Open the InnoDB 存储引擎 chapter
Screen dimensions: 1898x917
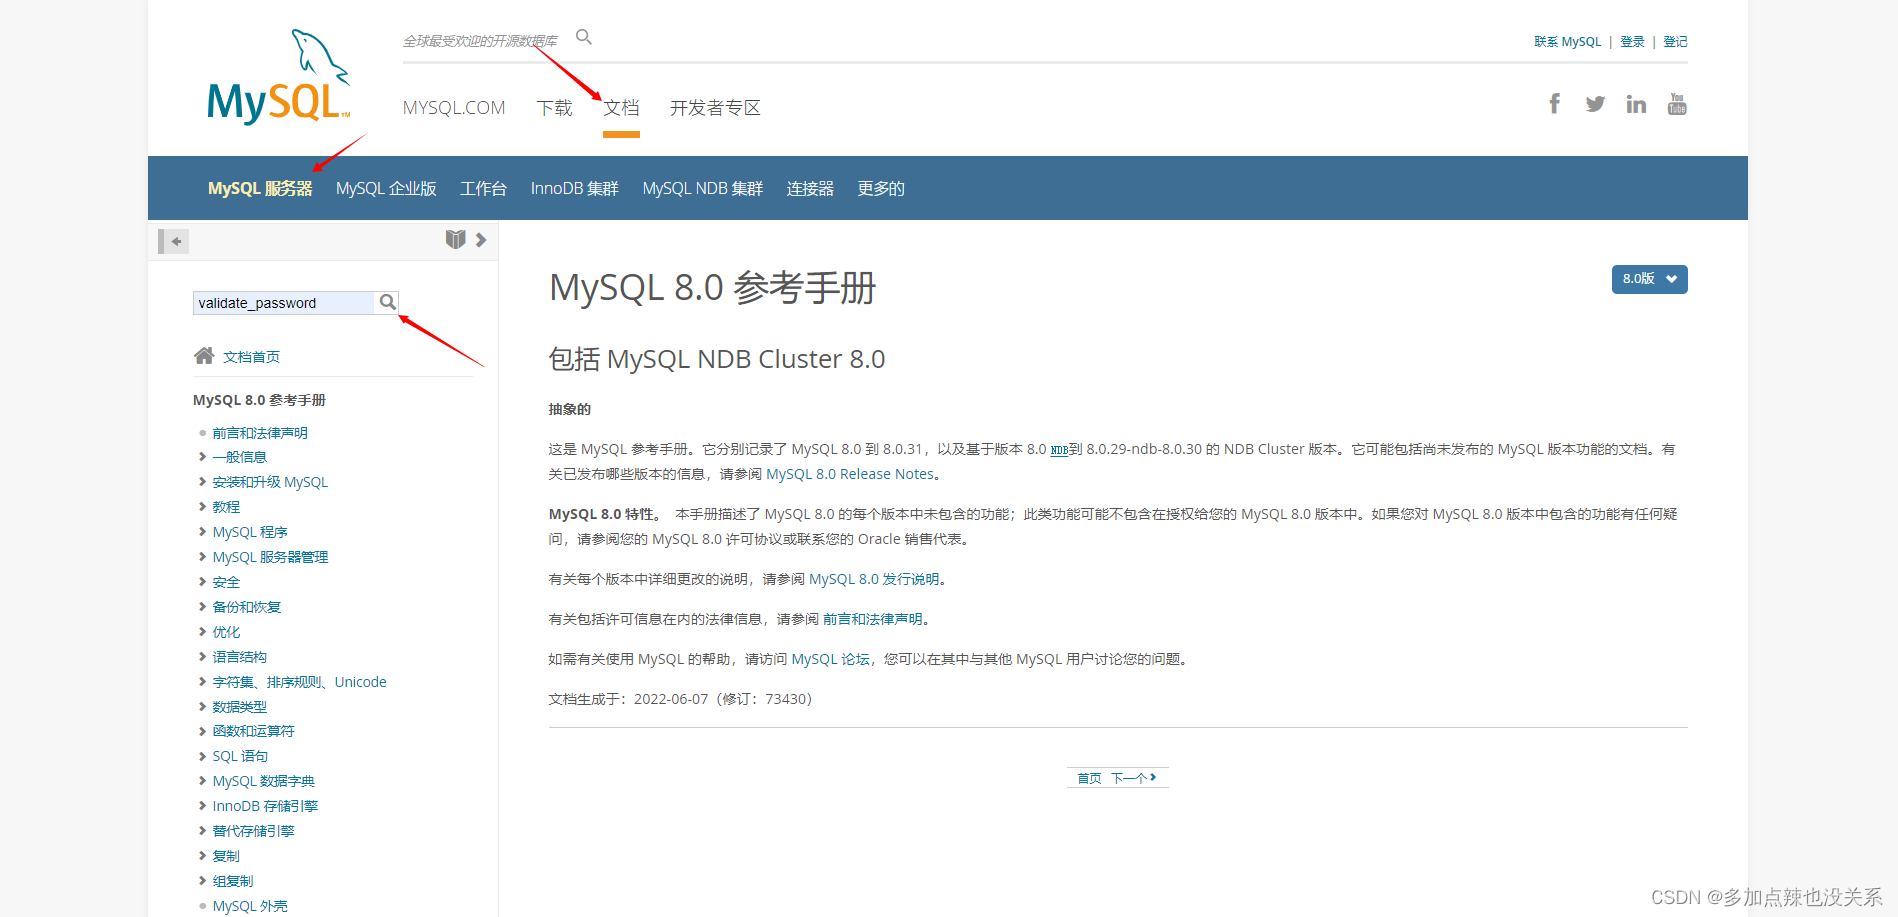pos(265,806)
